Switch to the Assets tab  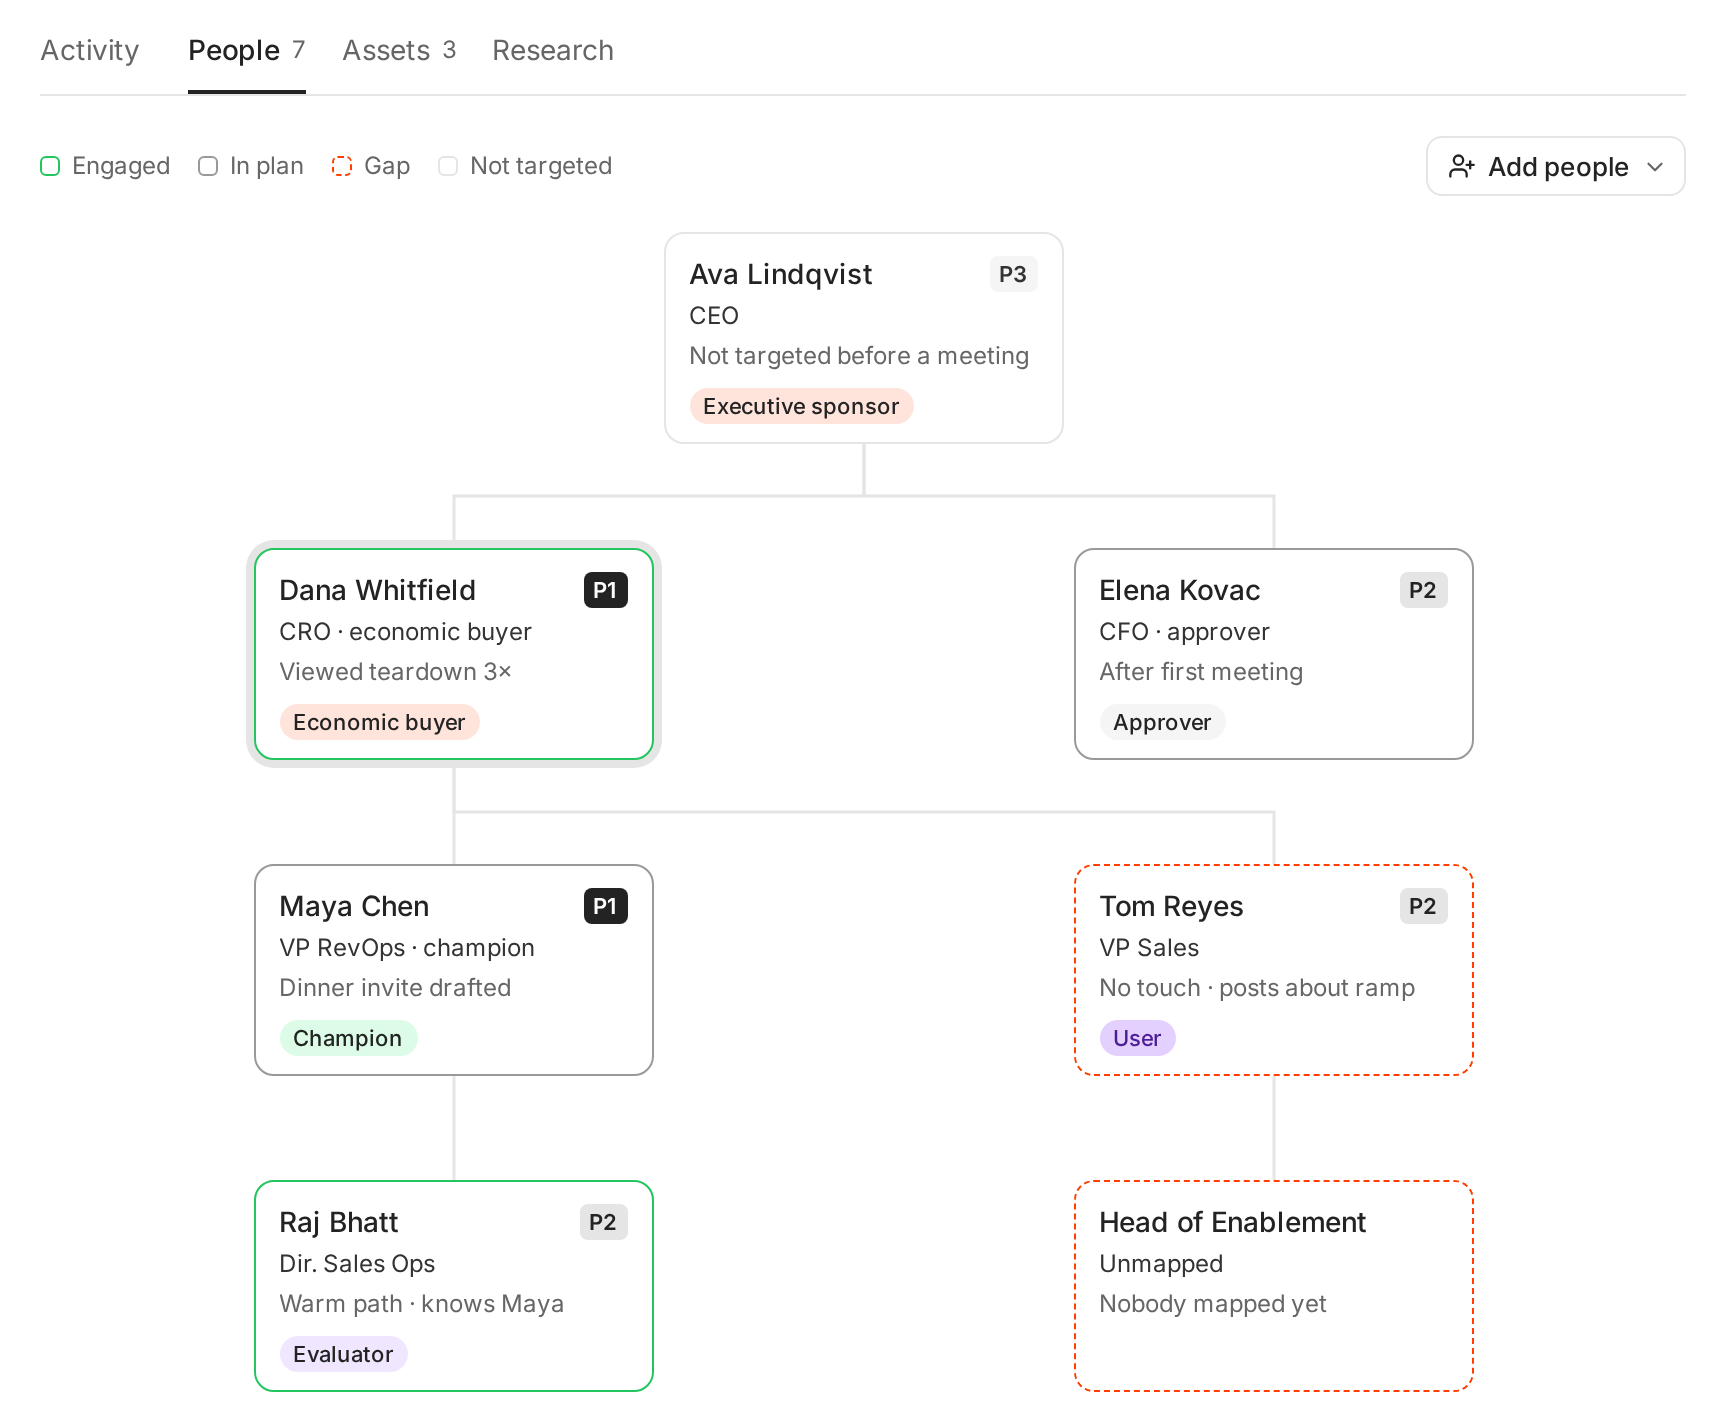[399, 51]
